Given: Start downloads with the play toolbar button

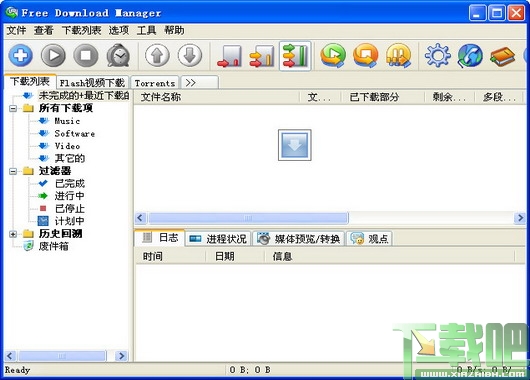Looking at the screenshot, I should tap(53, 55).
